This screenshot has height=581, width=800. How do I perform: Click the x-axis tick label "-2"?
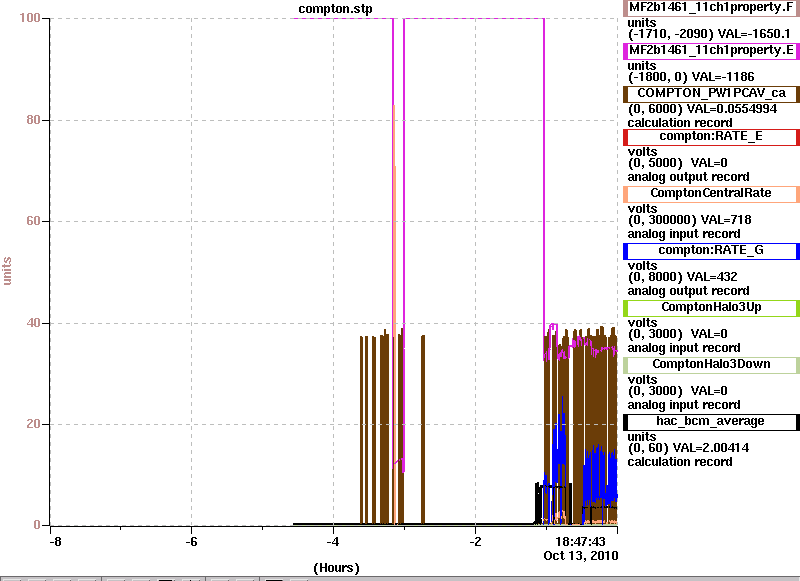coord(475,542)
